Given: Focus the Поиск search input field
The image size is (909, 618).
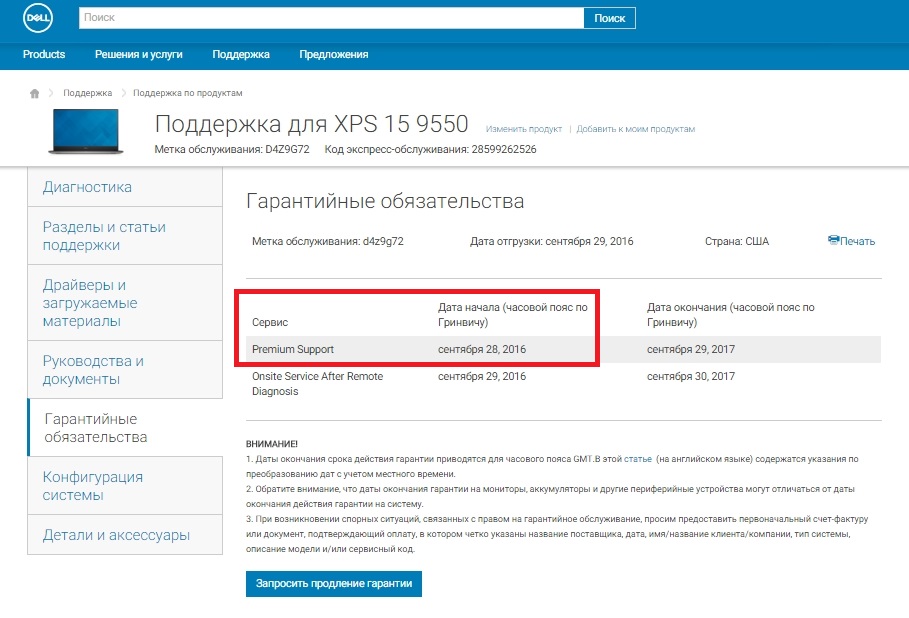Looking at the screenshot, I should pos(331,18).
